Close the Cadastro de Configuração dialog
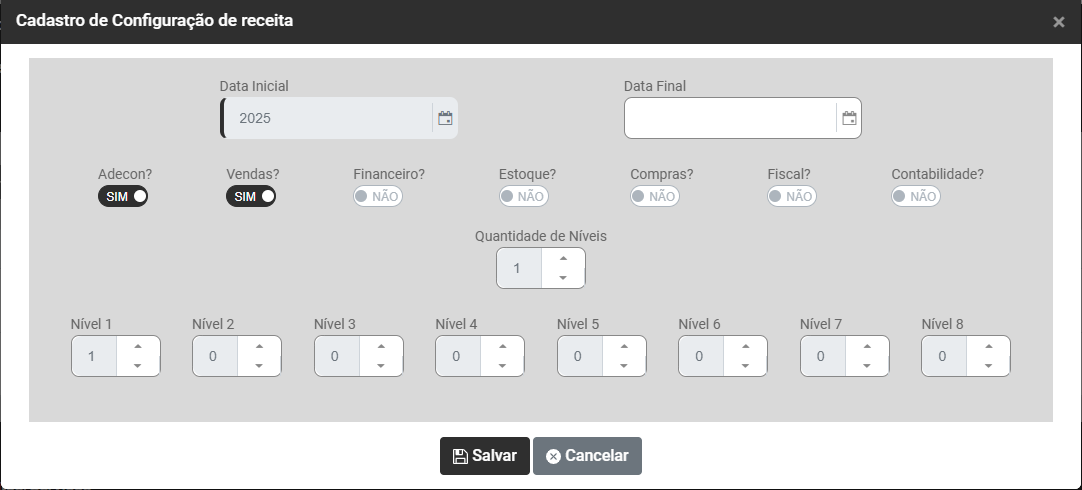The width and height of the screenshot is (1082, 490). pyautogui.click(x=1059, y=22)
